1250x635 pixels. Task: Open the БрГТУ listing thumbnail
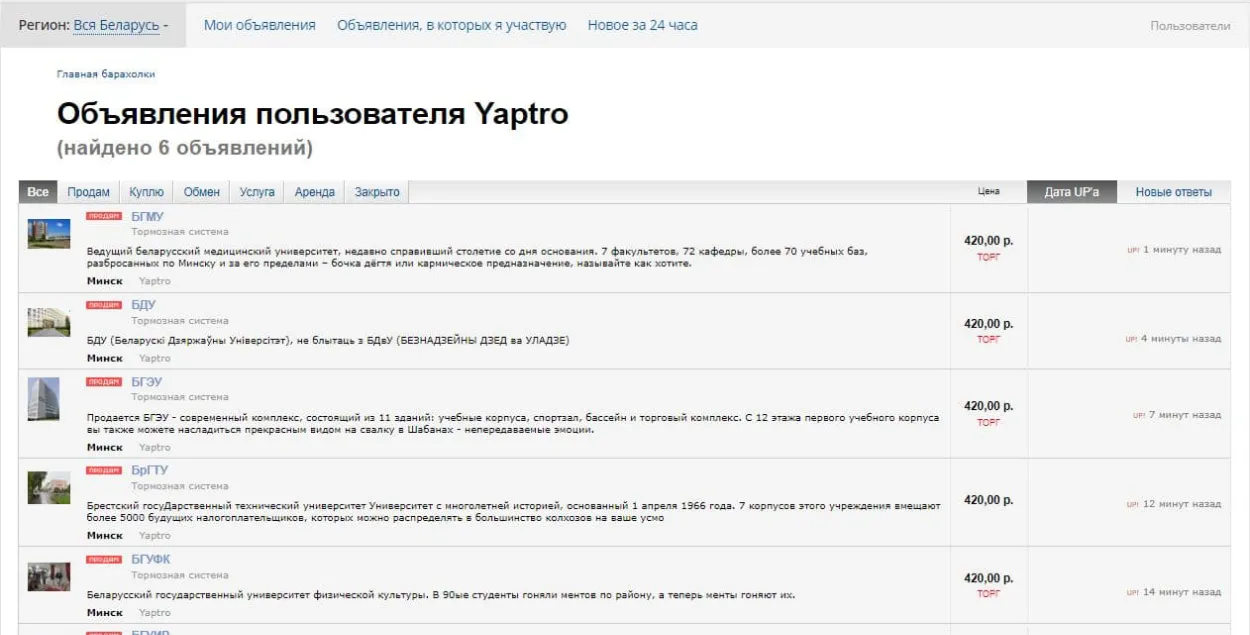click(49, 487)
